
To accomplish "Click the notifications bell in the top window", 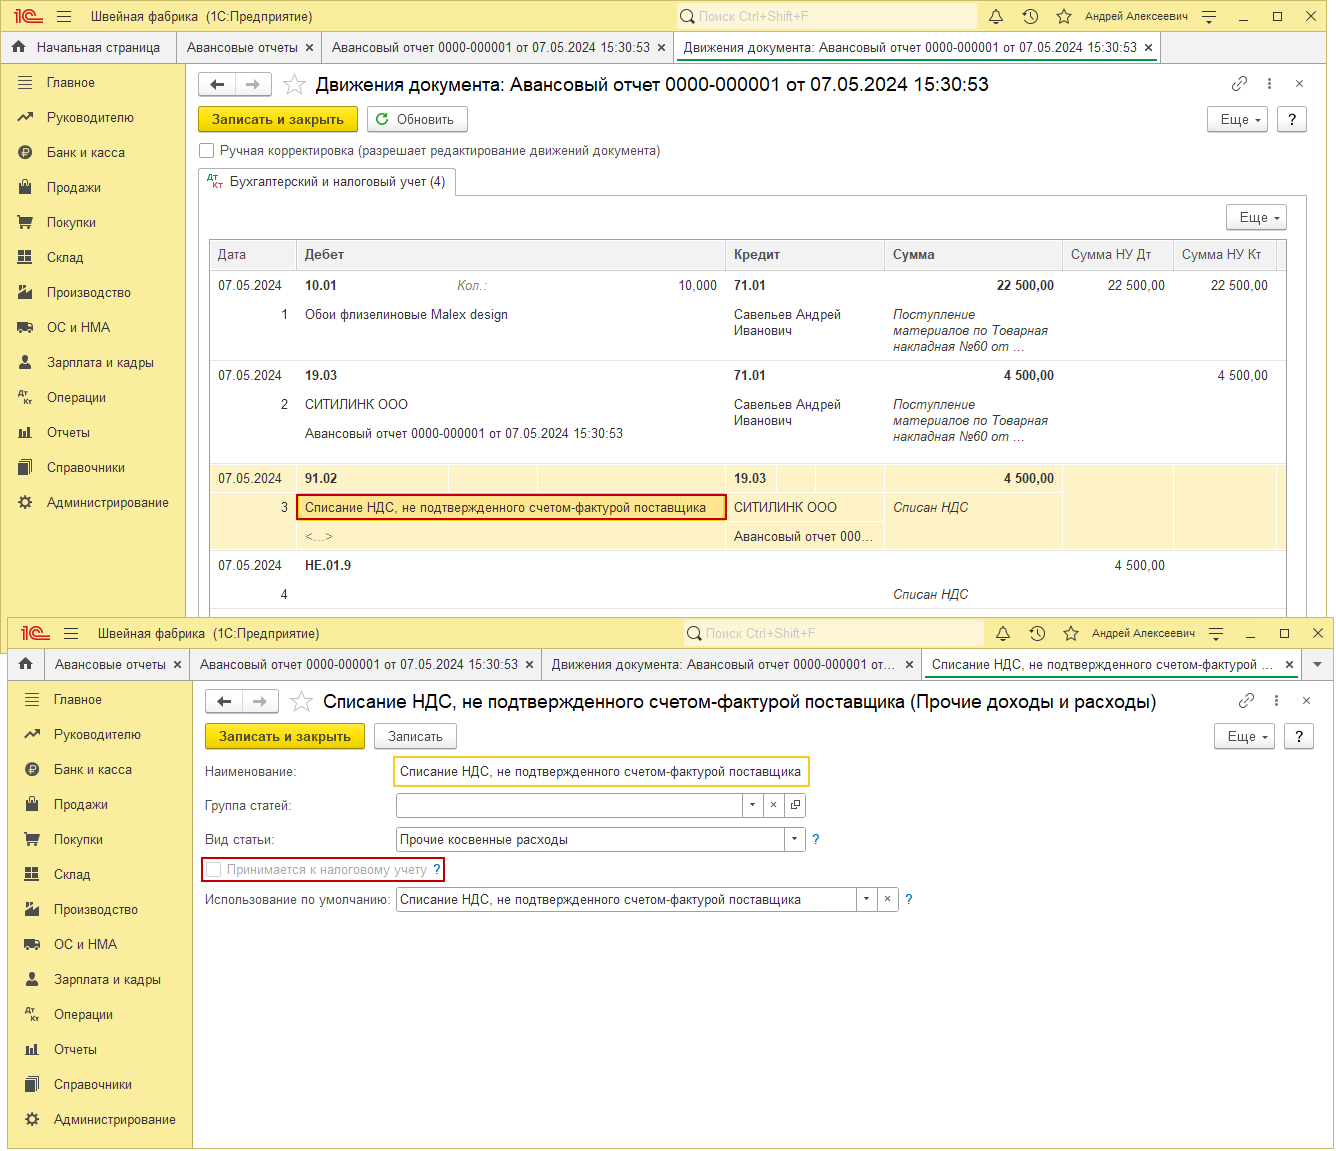I will [996, 16].
